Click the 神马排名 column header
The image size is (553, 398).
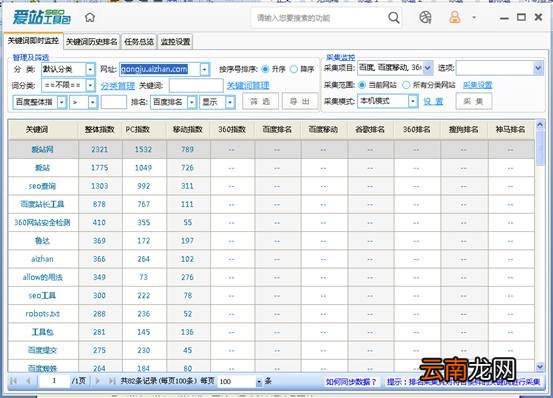pyautogui.click(x=510, y=129)
